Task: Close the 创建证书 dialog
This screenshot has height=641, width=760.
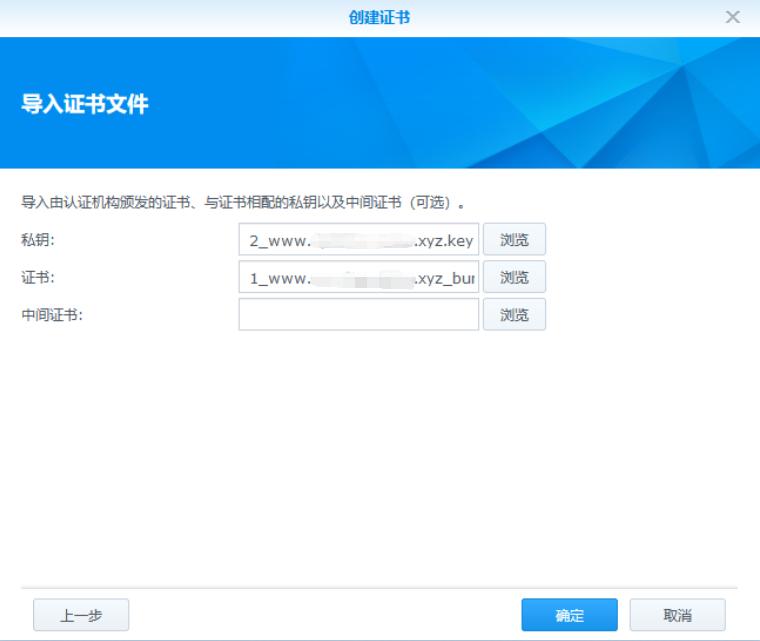Action: click(x=732, y=17)
